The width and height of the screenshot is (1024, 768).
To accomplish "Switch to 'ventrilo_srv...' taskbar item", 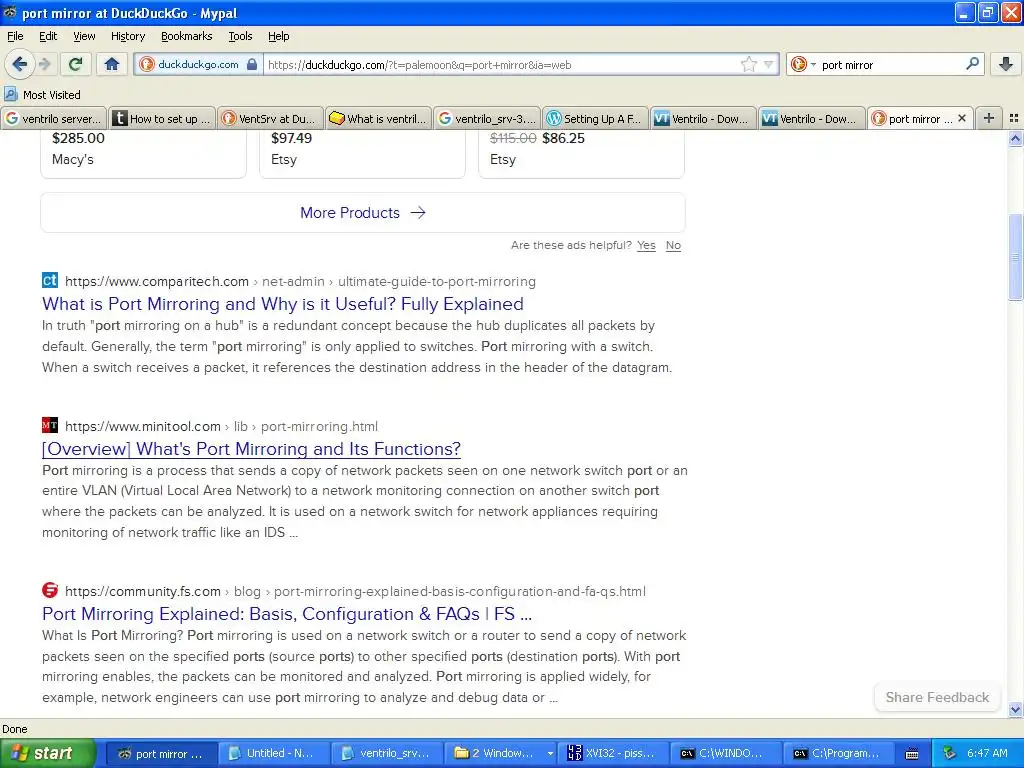I will tap(386, 753).
